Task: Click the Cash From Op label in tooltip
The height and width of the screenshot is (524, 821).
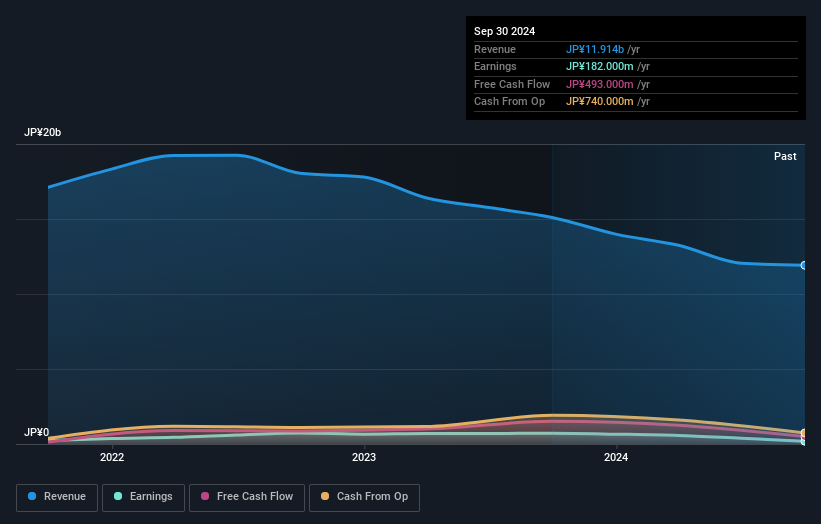Action: tap(509, 102)
